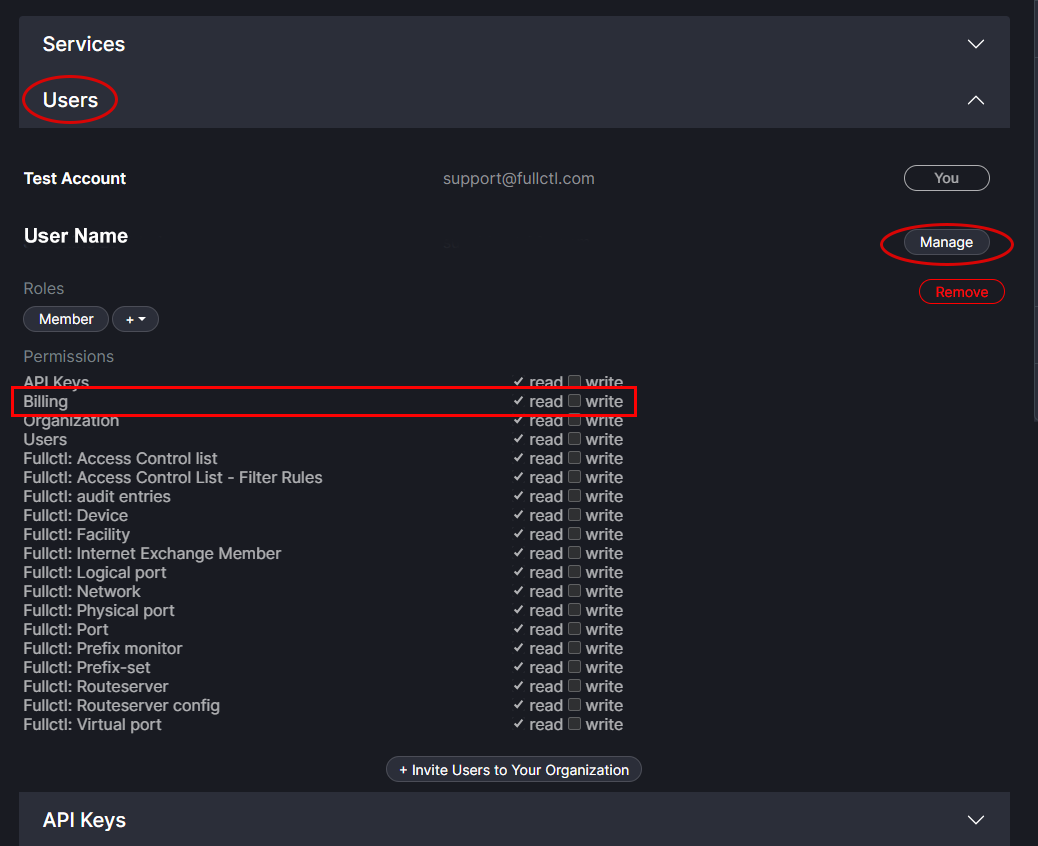1038x846 pixels.
Task: Click Invite Users to Your Organization
Action: pos(514,770)
